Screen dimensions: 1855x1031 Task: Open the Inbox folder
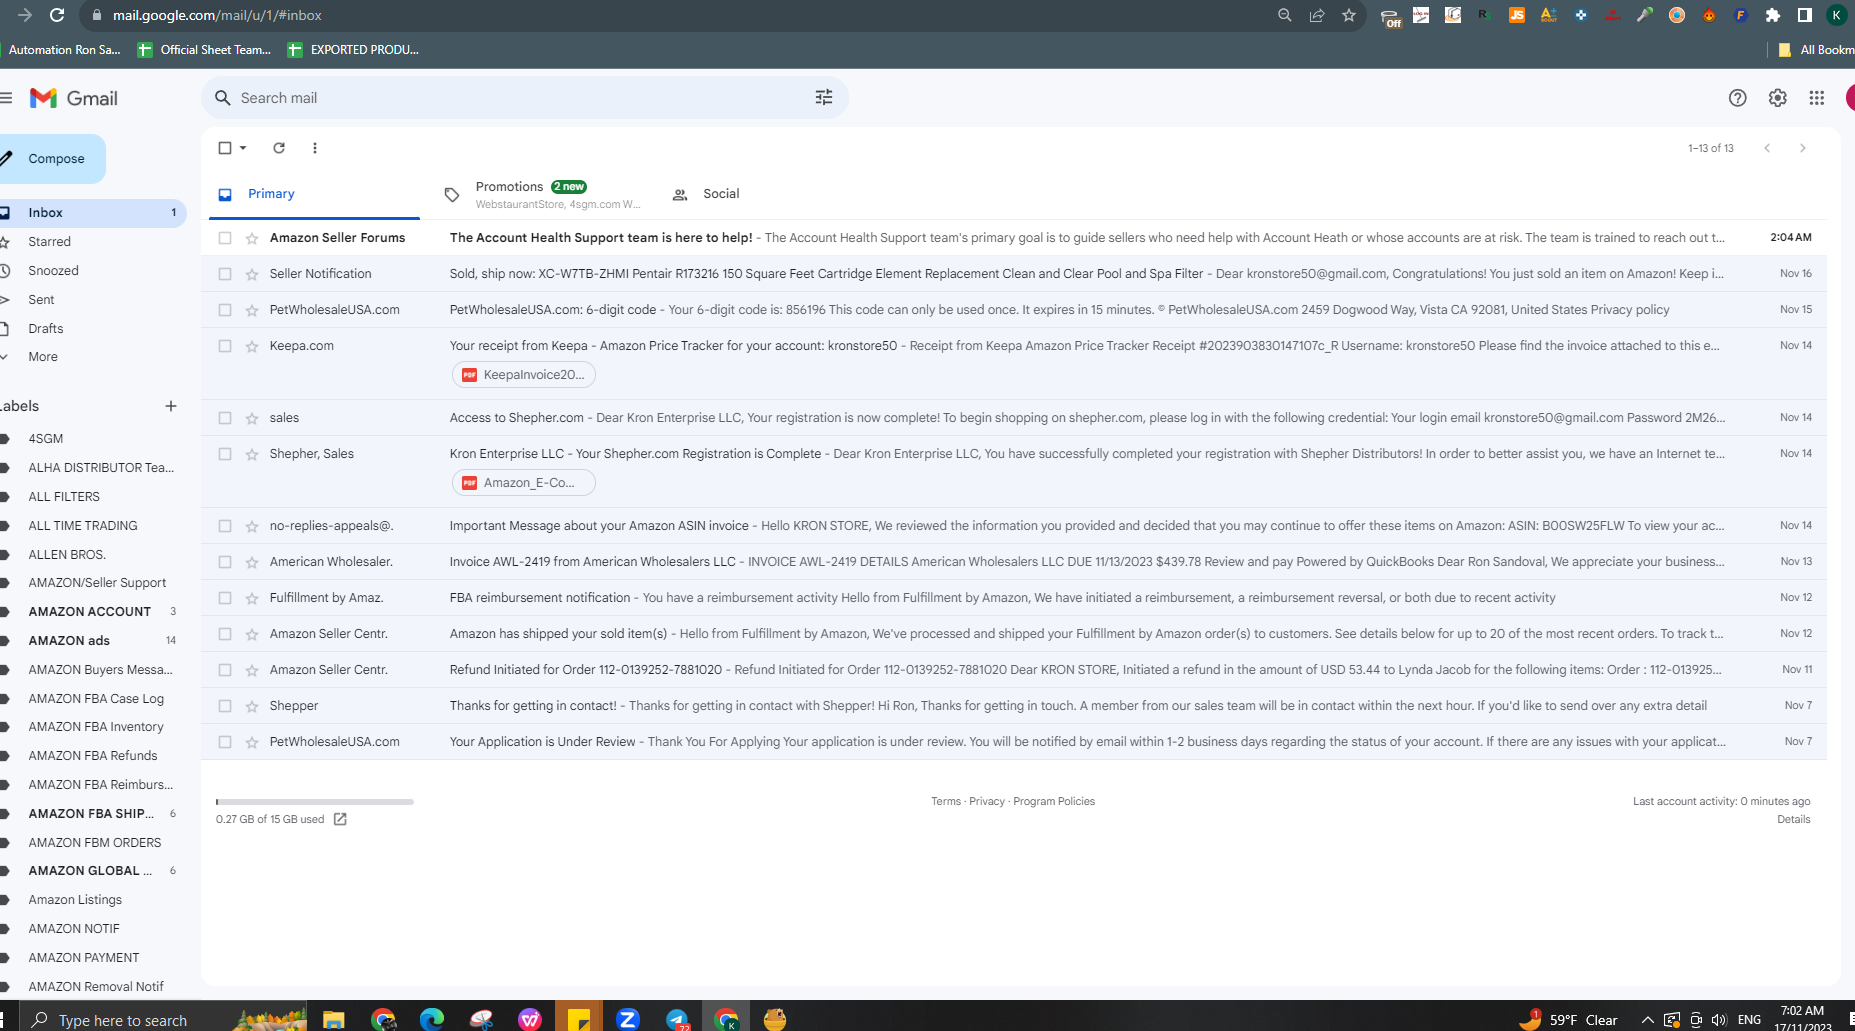click(x=93, y=213)
